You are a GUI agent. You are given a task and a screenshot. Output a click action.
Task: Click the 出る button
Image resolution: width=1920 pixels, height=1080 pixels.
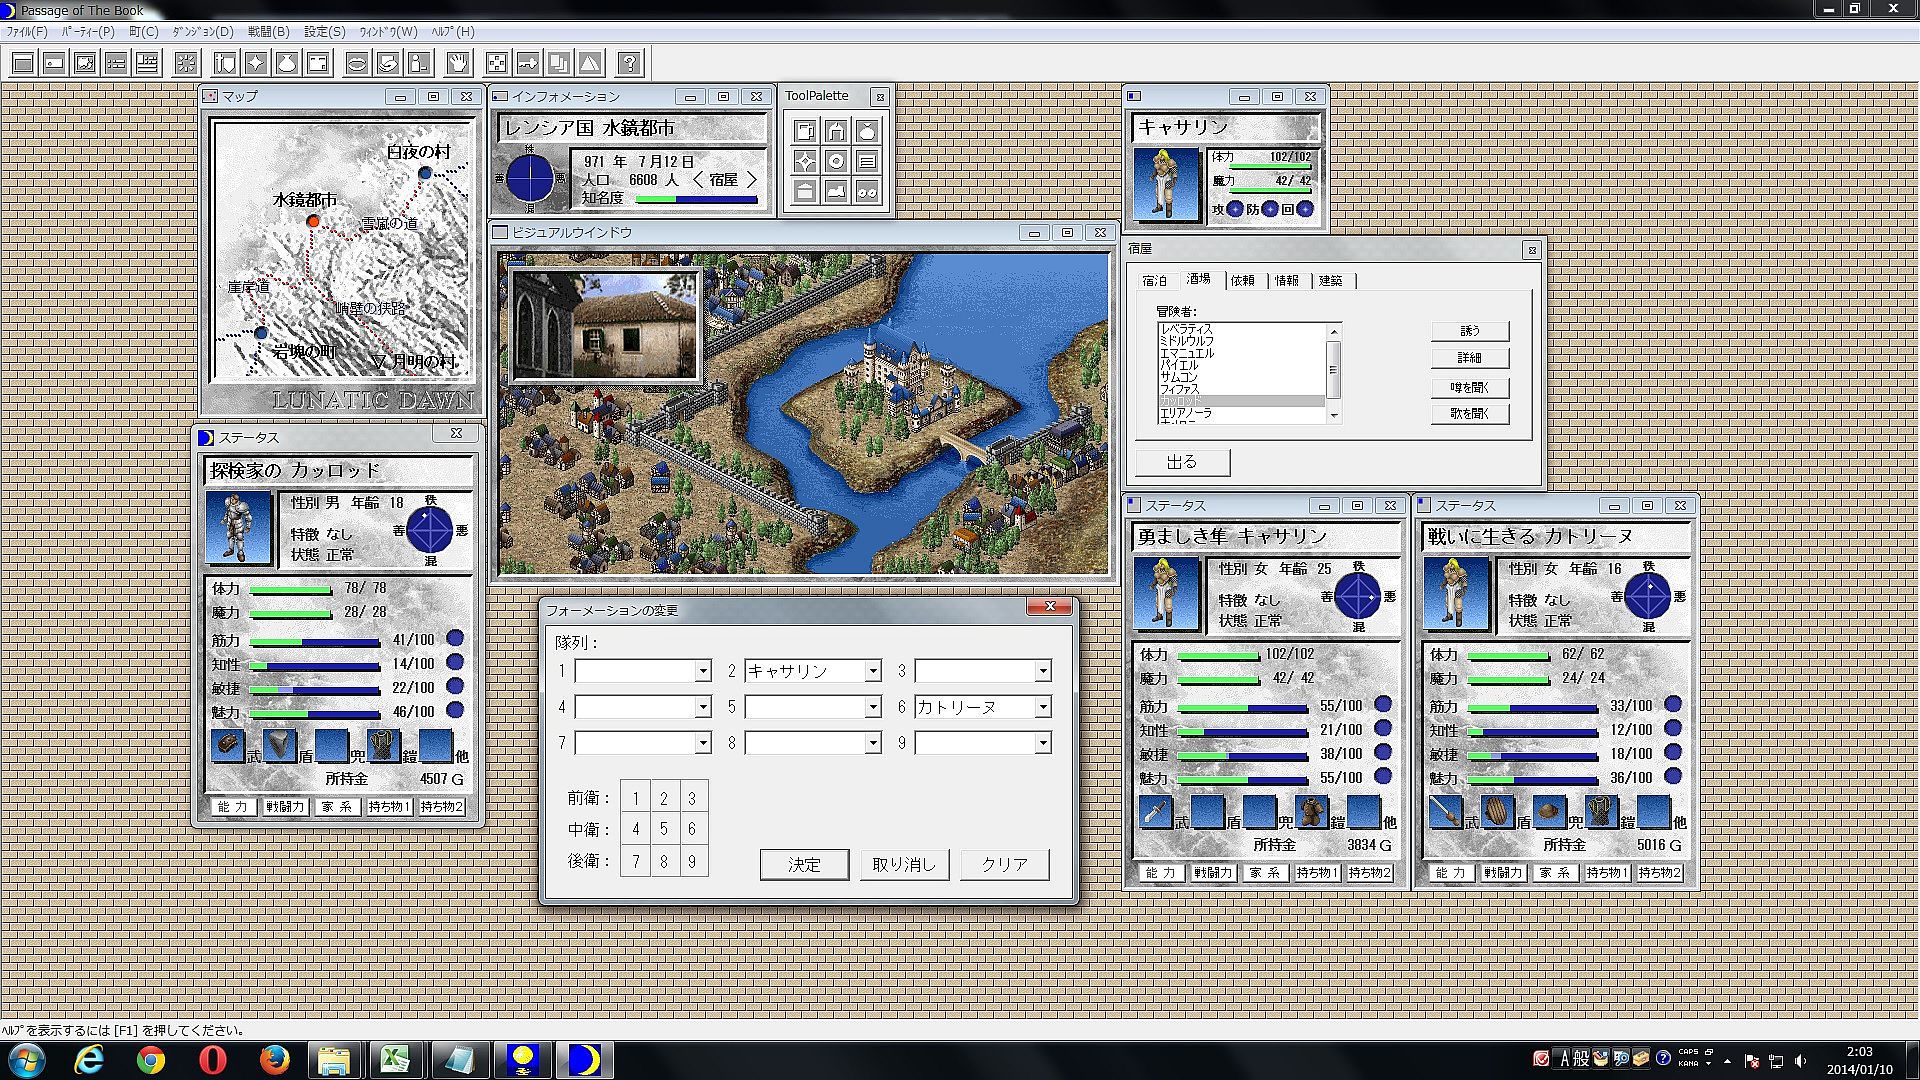(x=1182, y=462)
